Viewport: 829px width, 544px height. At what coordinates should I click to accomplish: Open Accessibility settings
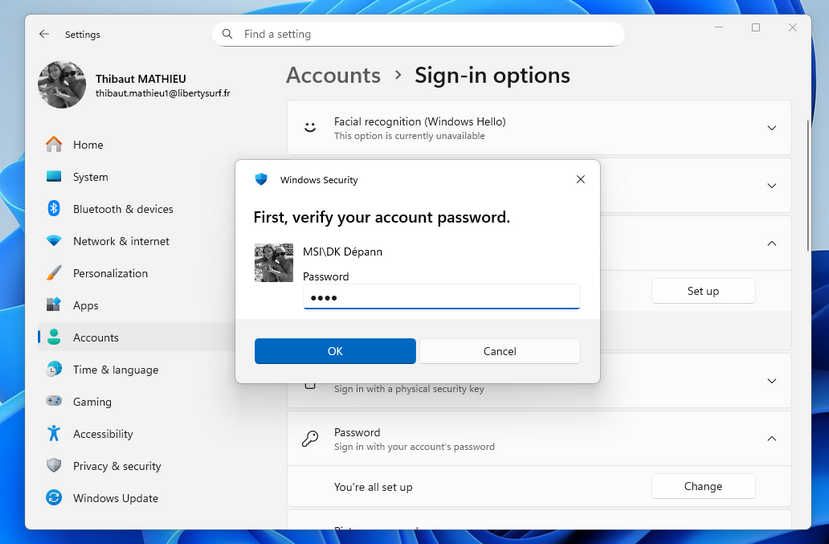tap(136, 434)
